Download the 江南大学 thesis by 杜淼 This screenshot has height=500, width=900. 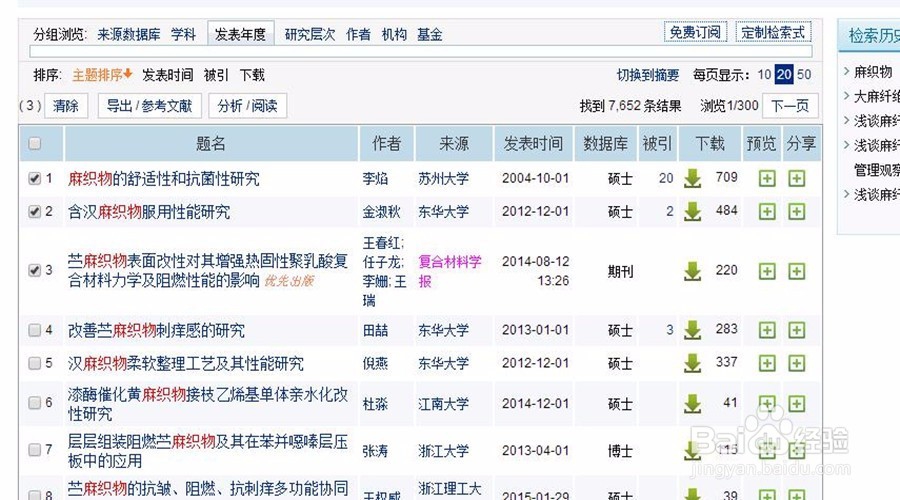tap(692, 404)
